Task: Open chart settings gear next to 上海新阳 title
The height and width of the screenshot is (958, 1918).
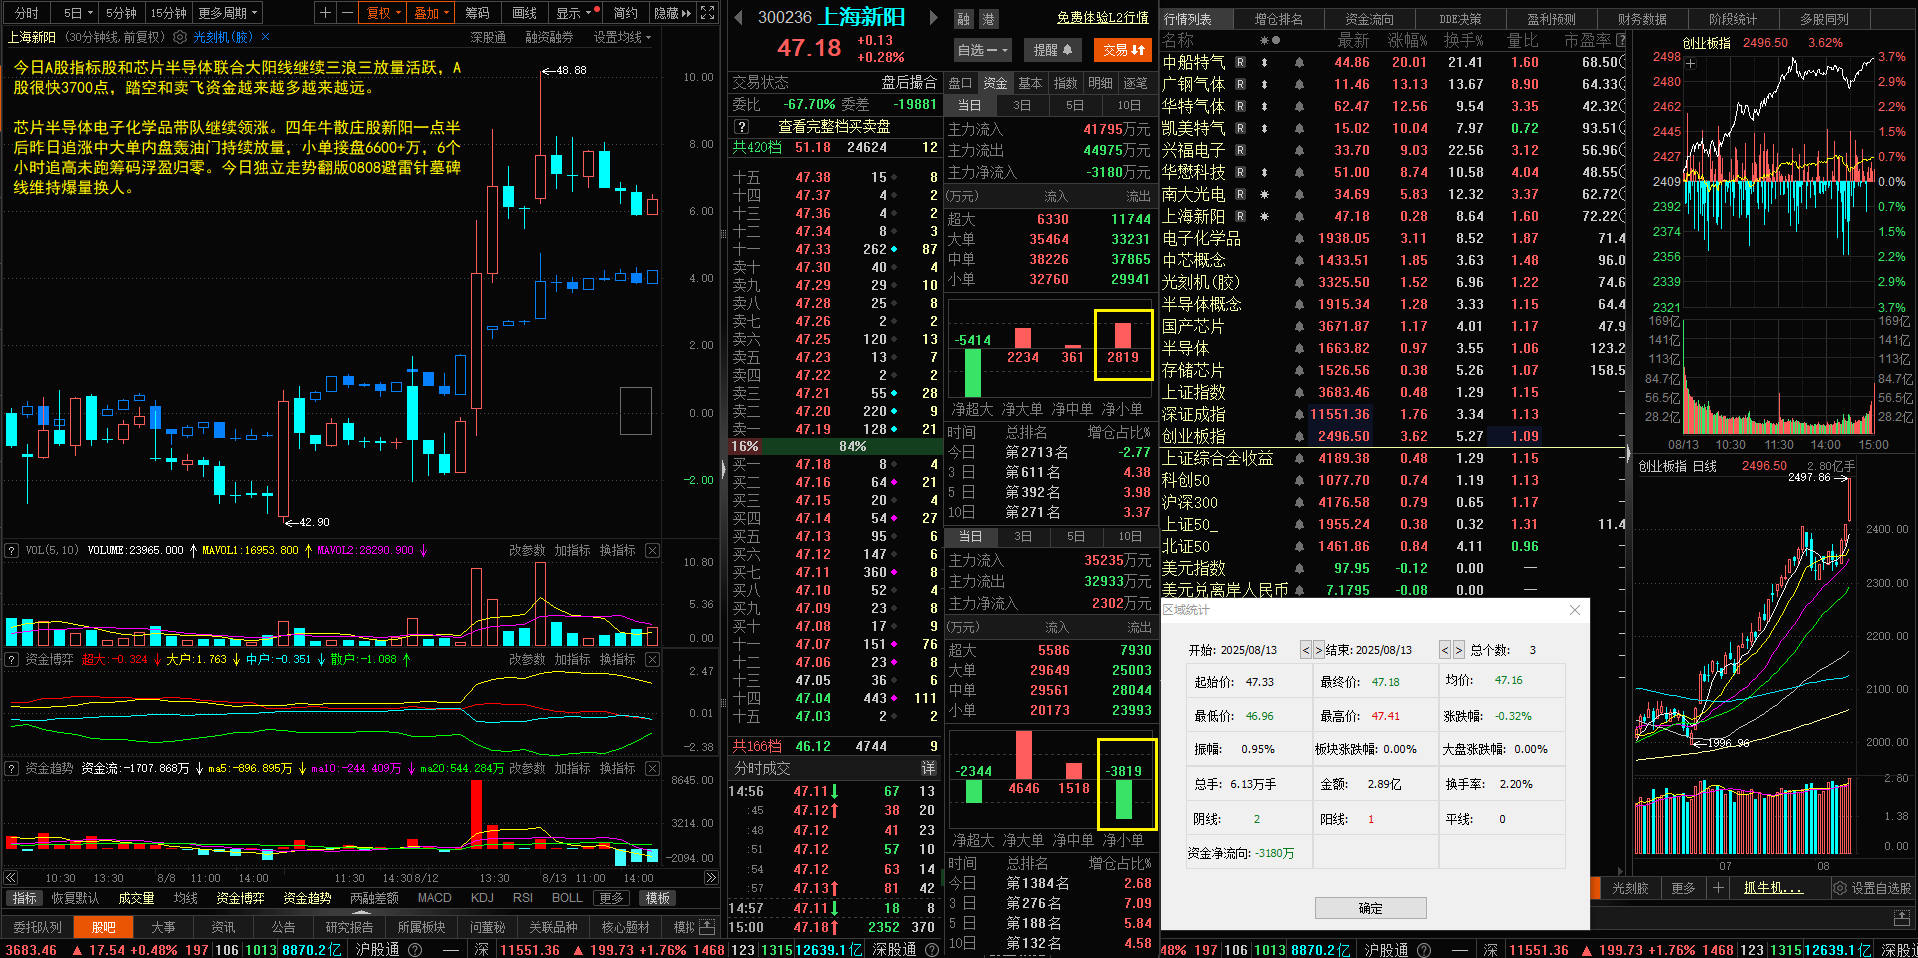Action: coord(180,37)
